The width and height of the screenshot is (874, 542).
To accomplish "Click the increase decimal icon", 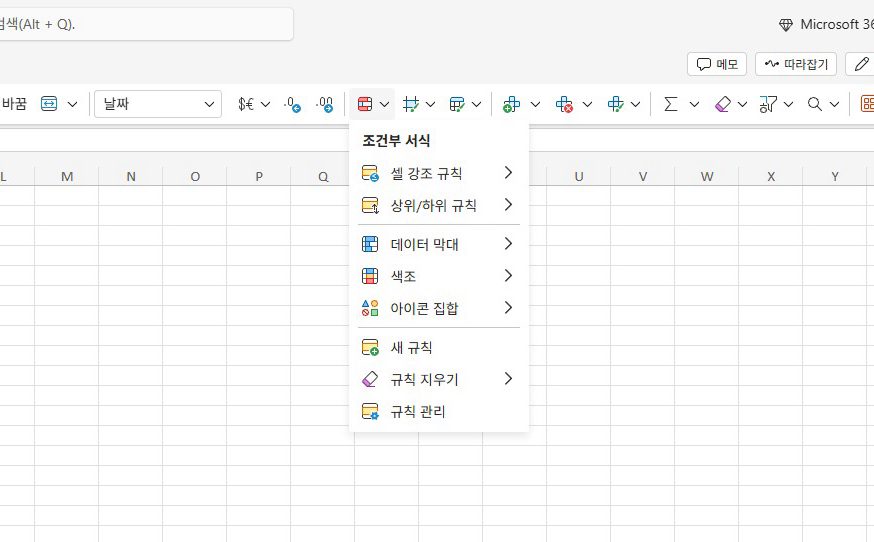I will point(324,104).
